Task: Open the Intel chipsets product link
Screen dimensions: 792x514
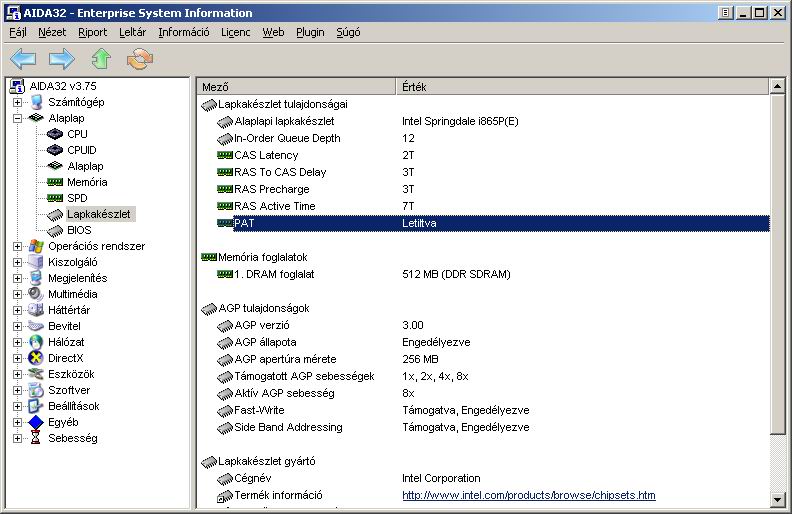Action: click(x=529, y=495)
